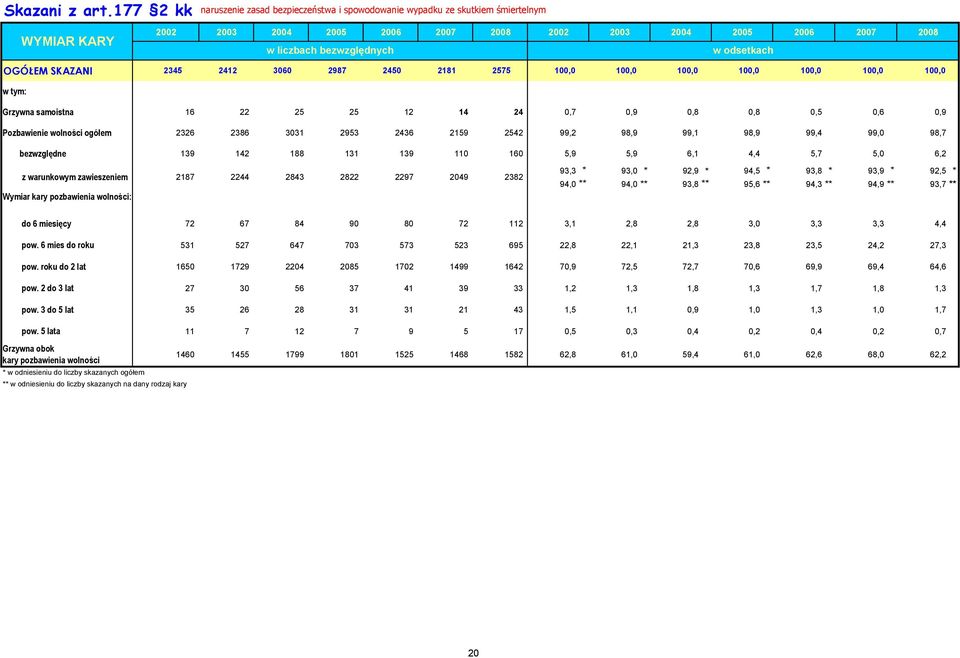
Task: Select the 2187 suspended-sentence cell
Action: (185, 177)
